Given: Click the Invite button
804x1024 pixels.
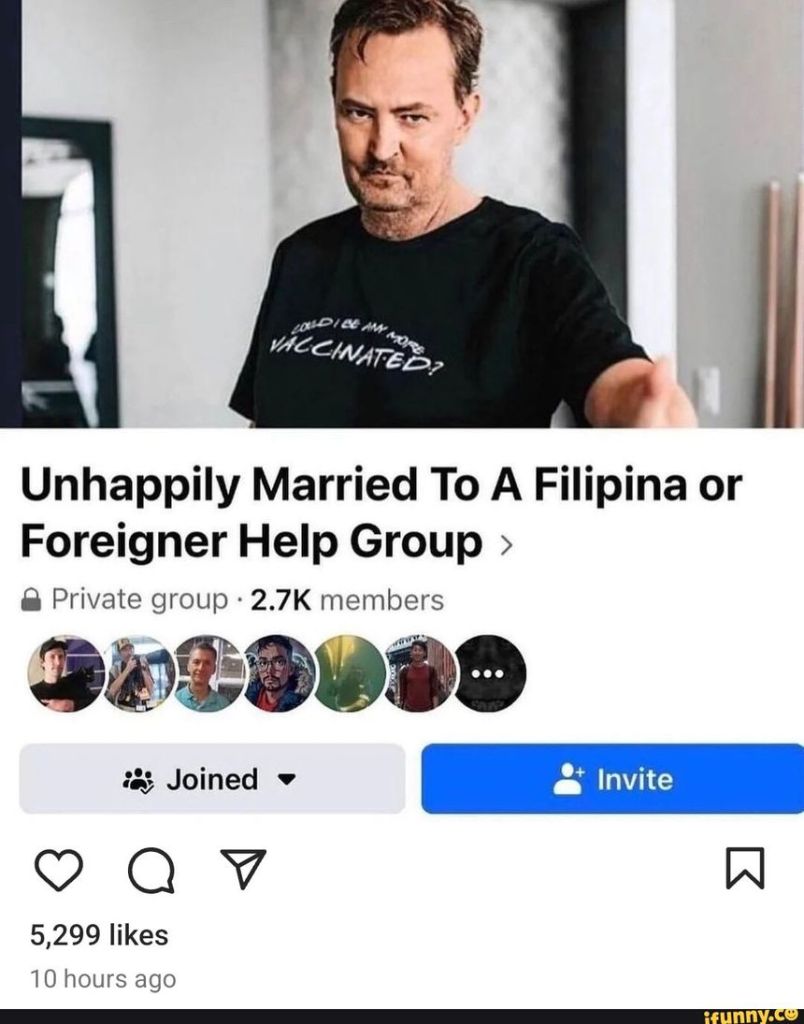Looking at the screenshot, I should tap(613, 778).
